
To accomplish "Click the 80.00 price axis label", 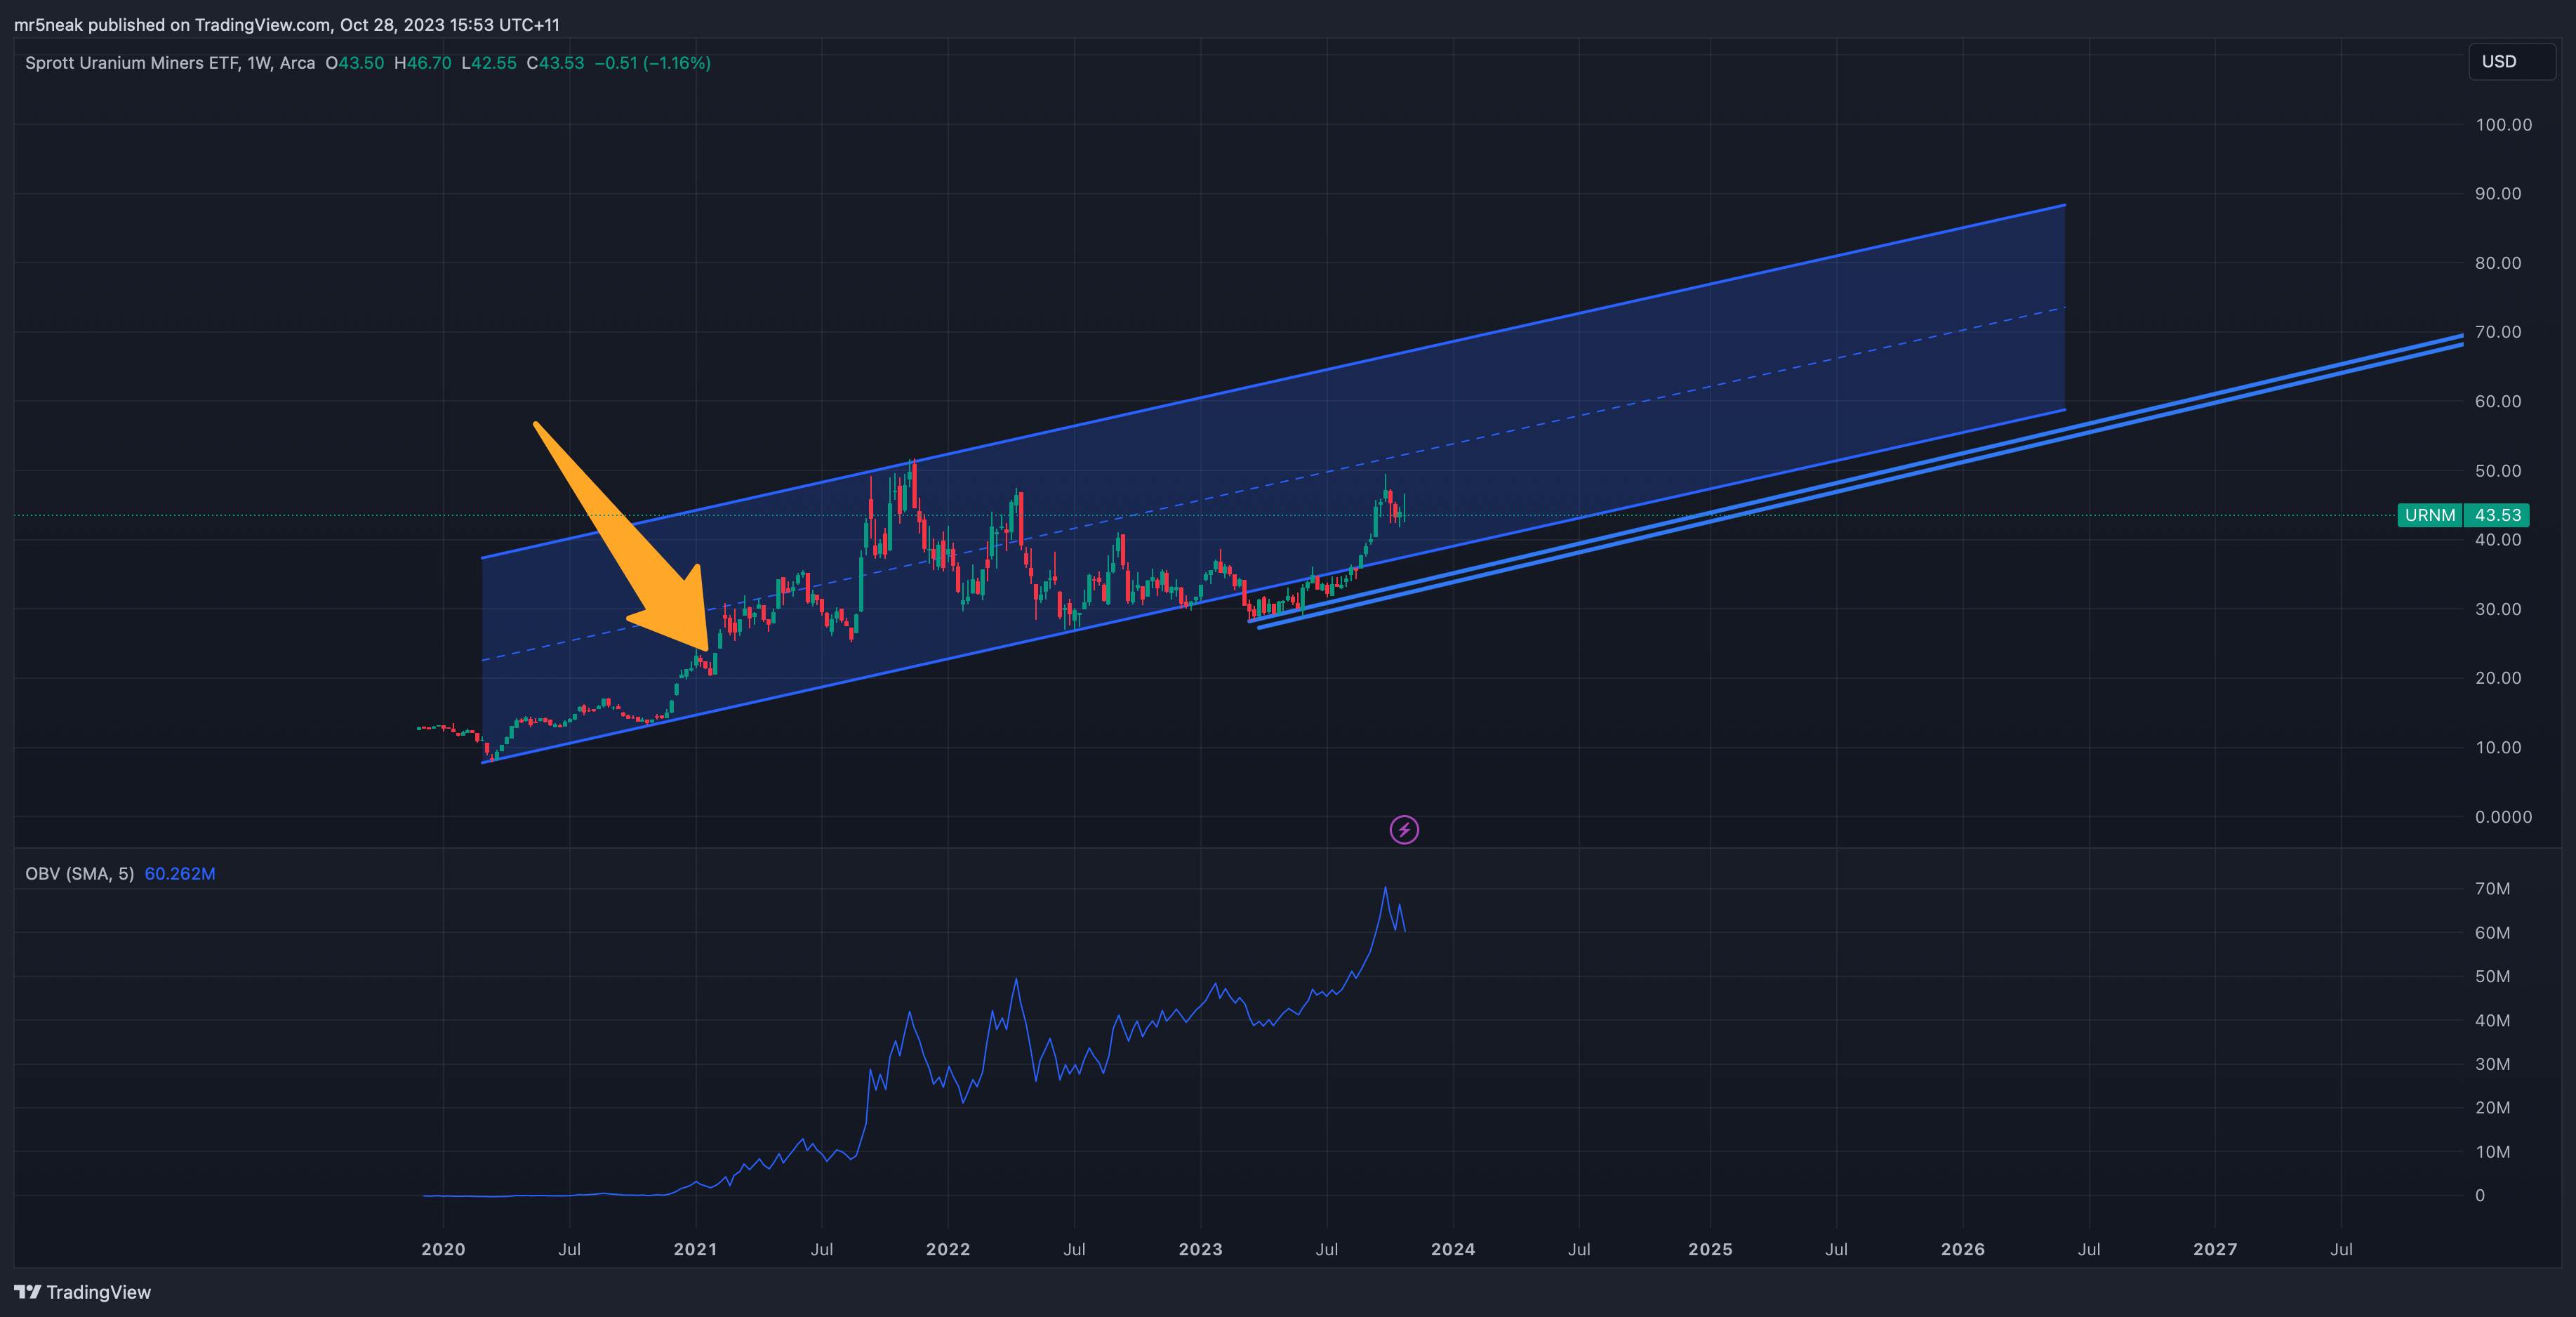I will [x=2498, y=263].
